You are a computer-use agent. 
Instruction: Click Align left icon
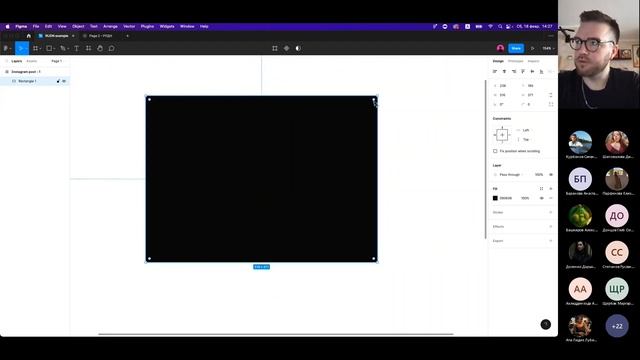pyautogui.click(x=495, y=71)
